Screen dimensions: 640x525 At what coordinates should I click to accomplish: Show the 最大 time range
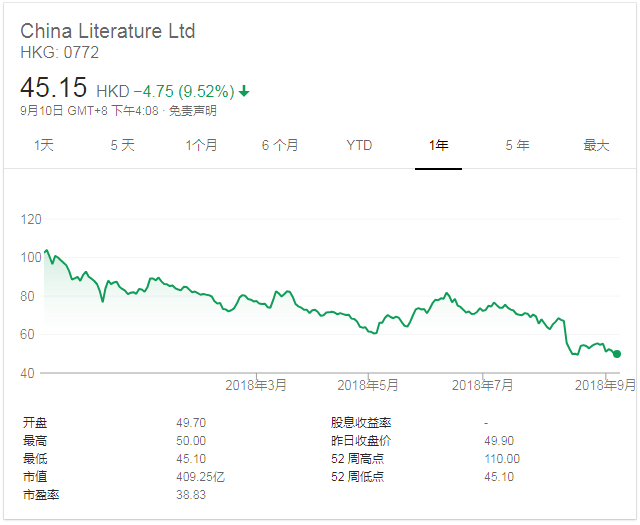pyautogui.click(x=596, y=145)
